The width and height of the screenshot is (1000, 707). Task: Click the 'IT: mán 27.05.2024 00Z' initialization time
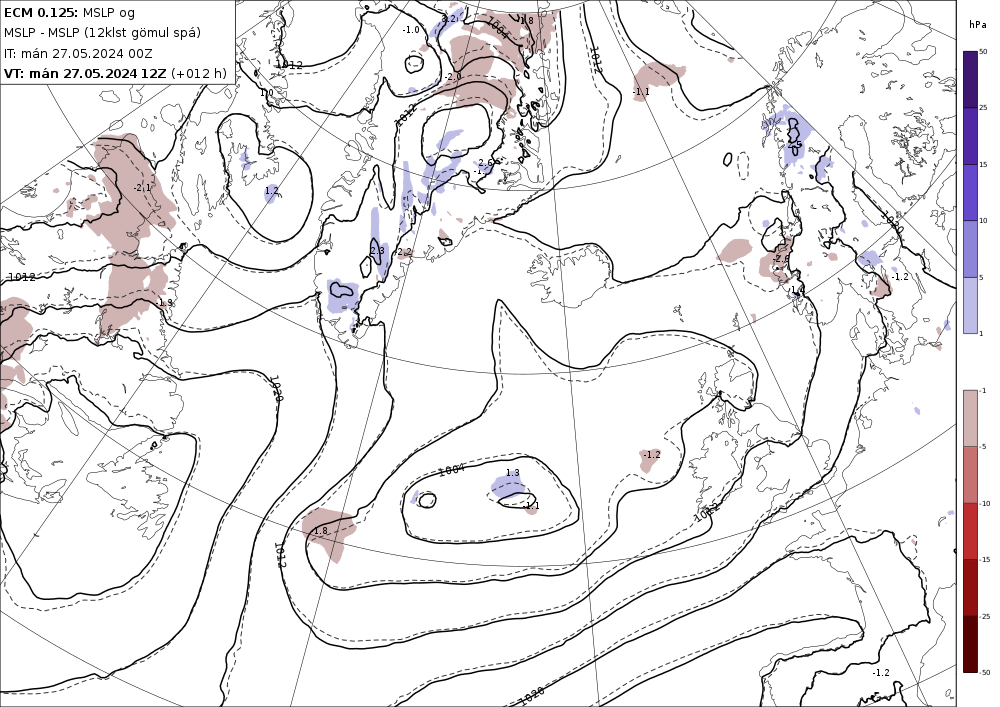pyautogui.click(x=78, y=54)
